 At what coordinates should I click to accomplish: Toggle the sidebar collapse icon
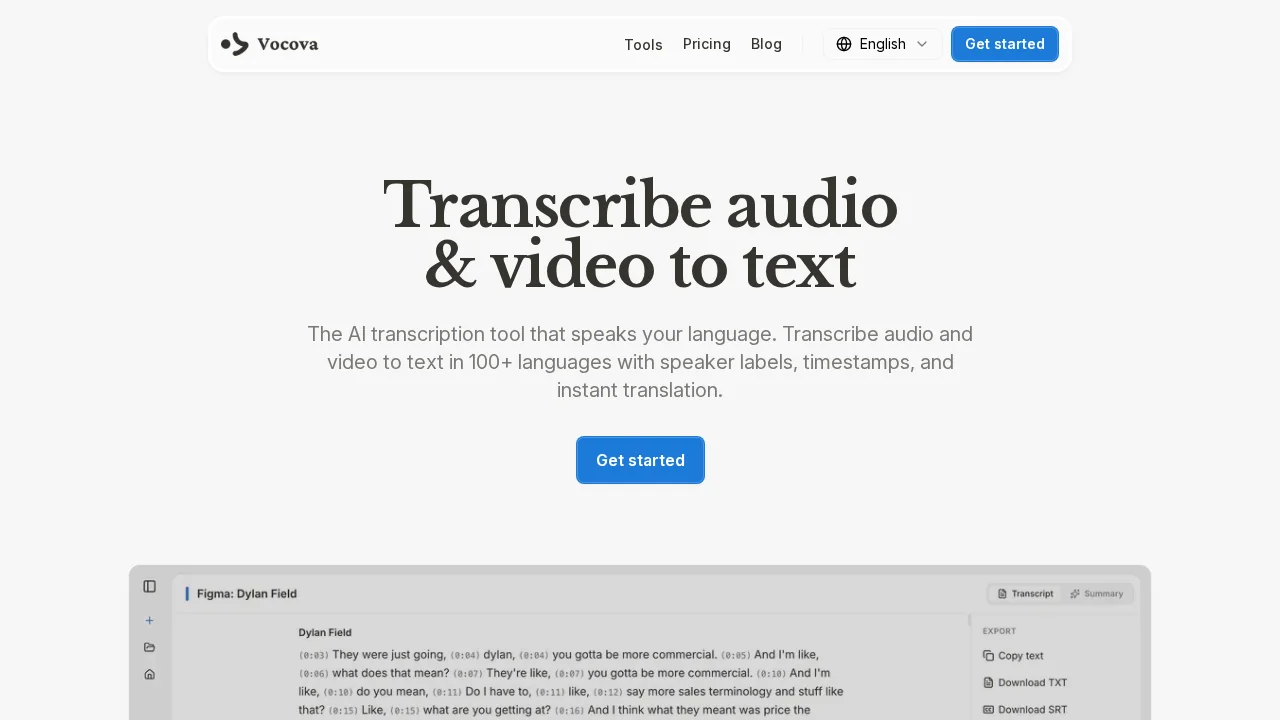149,586
